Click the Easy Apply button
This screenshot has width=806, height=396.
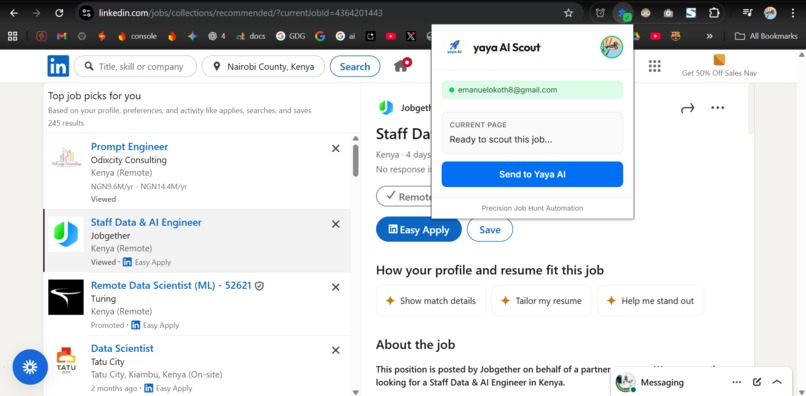coord(418,230)
